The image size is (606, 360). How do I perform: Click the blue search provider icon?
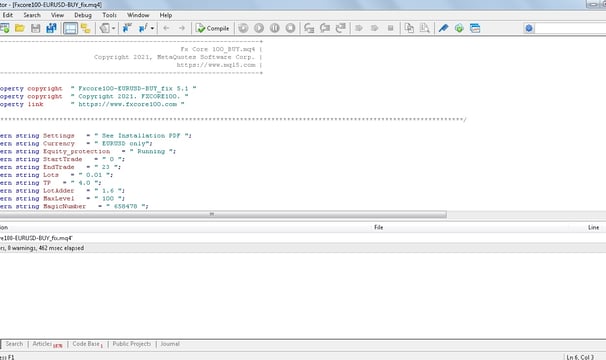point(529,28)
